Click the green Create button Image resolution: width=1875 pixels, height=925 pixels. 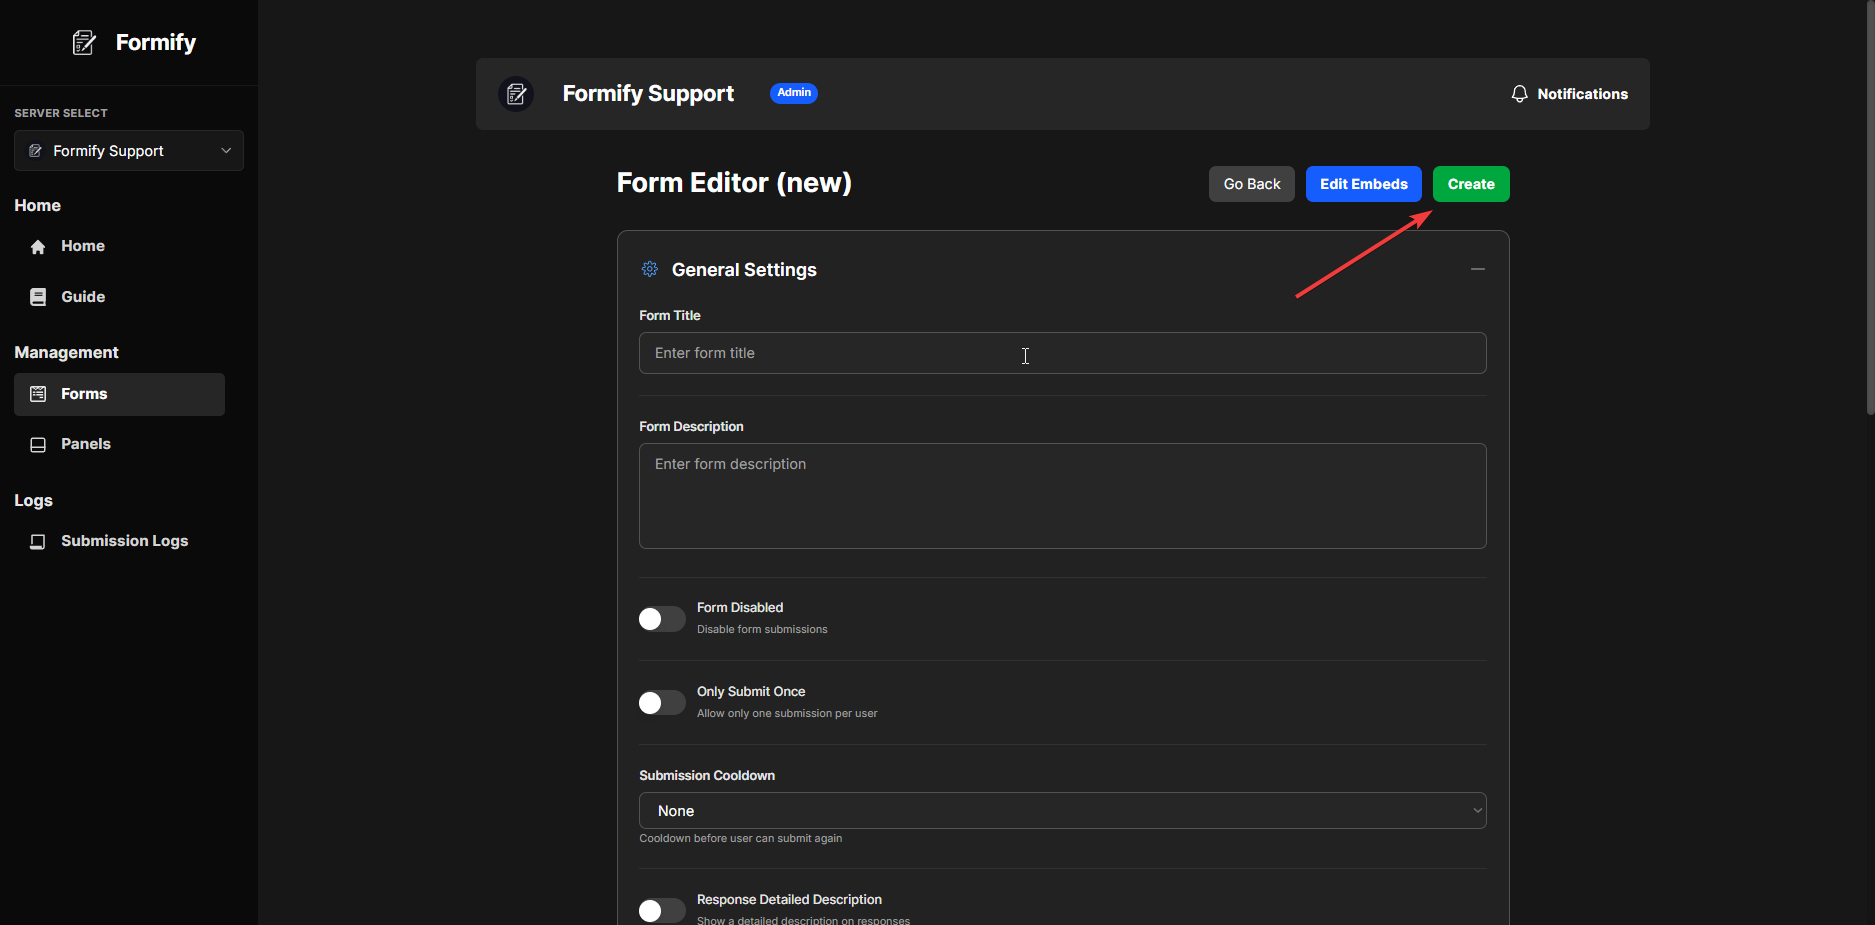(1470, 184)
